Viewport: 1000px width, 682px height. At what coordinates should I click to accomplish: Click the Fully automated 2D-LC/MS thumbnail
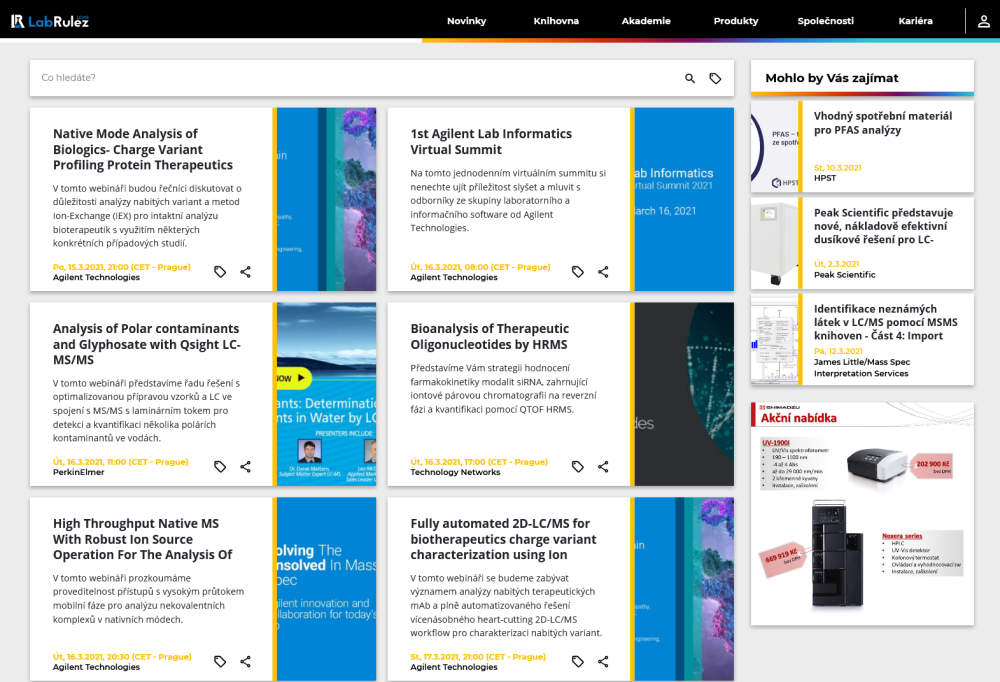coord(684,589)
